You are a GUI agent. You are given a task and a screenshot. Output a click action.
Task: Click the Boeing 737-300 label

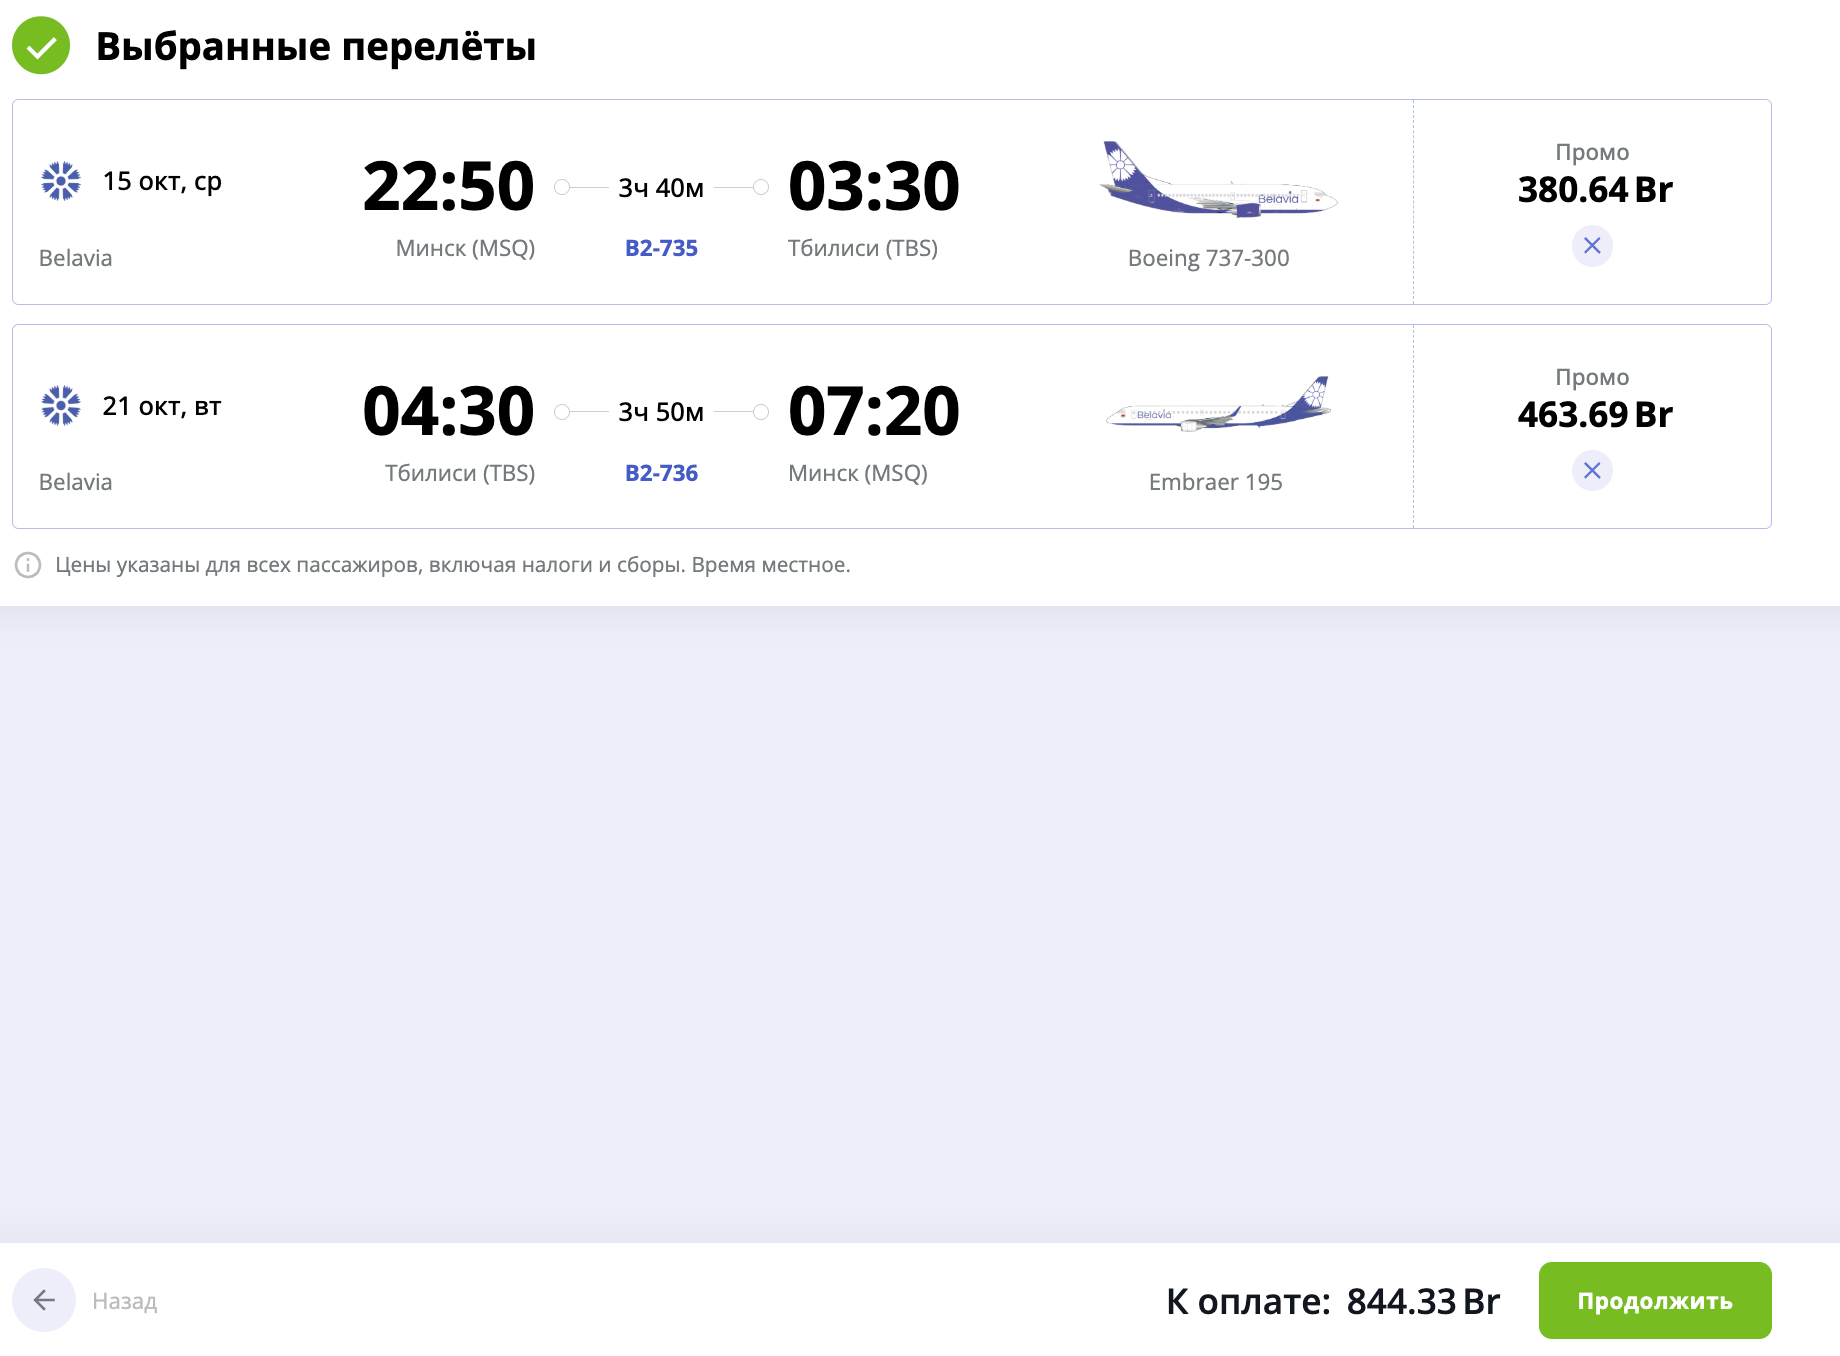tap(1208, 258)
